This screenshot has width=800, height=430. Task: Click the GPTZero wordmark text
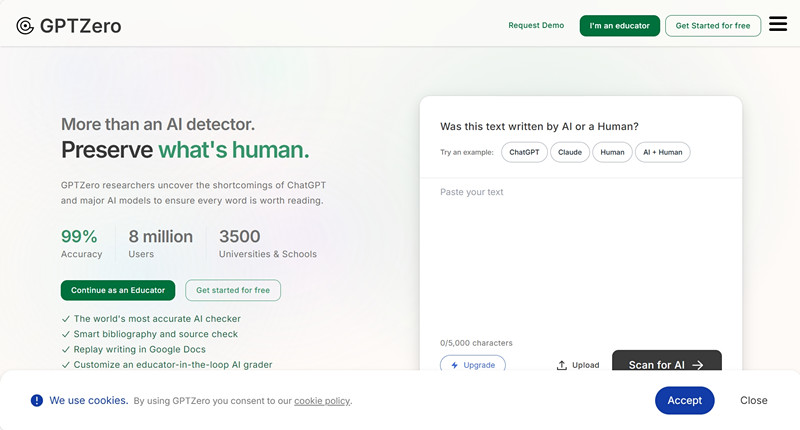[x=81, y=26]
